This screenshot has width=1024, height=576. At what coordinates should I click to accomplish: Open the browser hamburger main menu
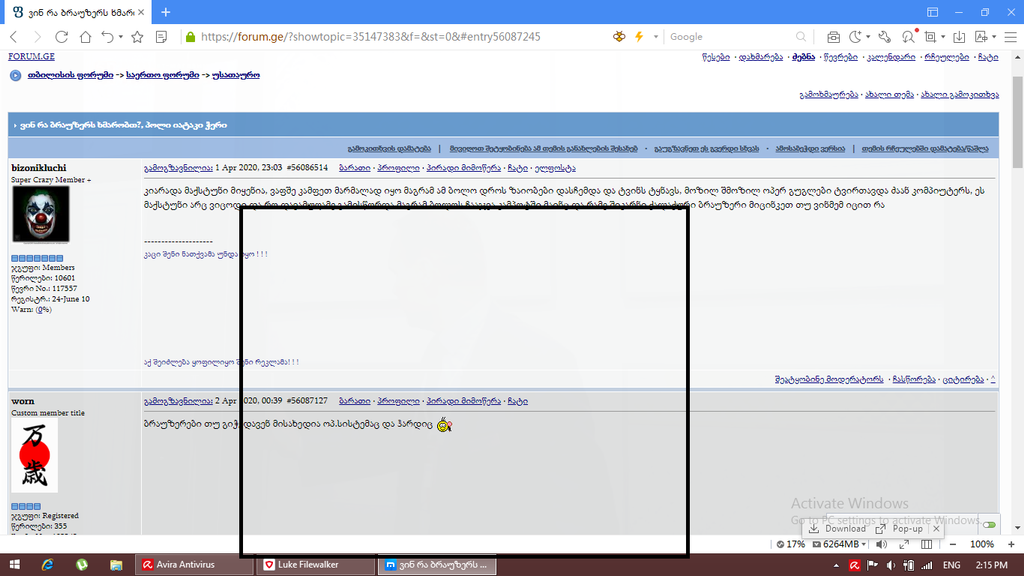pos(1010,37)
